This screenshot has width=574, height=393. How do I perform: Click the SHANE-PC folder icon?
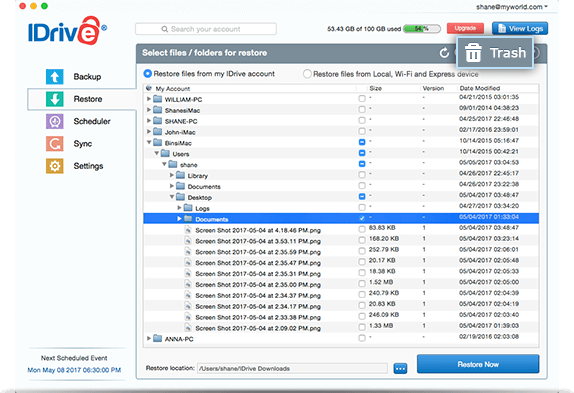tap(157, 121)
